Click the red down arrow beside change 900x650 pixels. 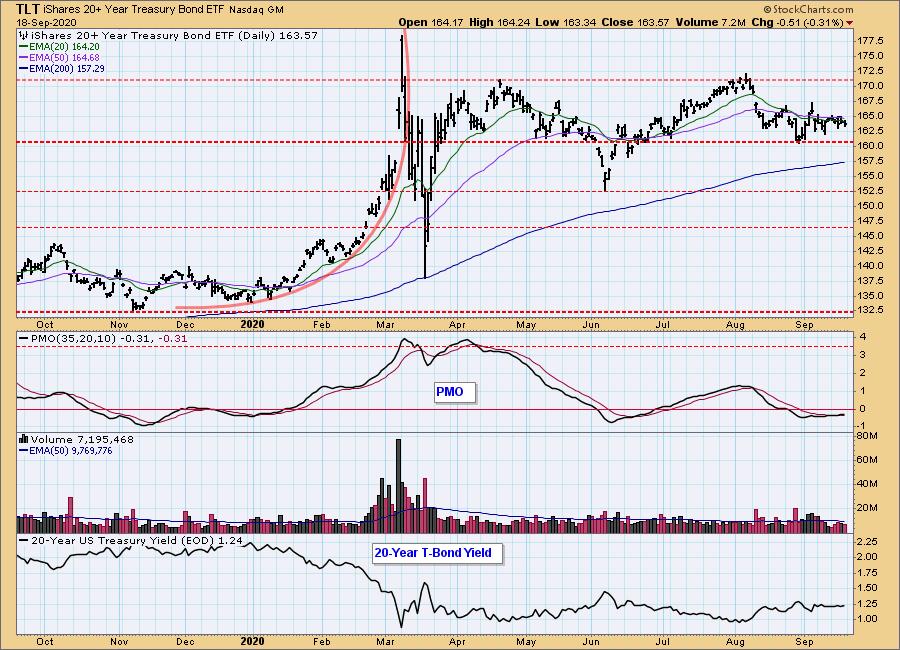point(849,23)
